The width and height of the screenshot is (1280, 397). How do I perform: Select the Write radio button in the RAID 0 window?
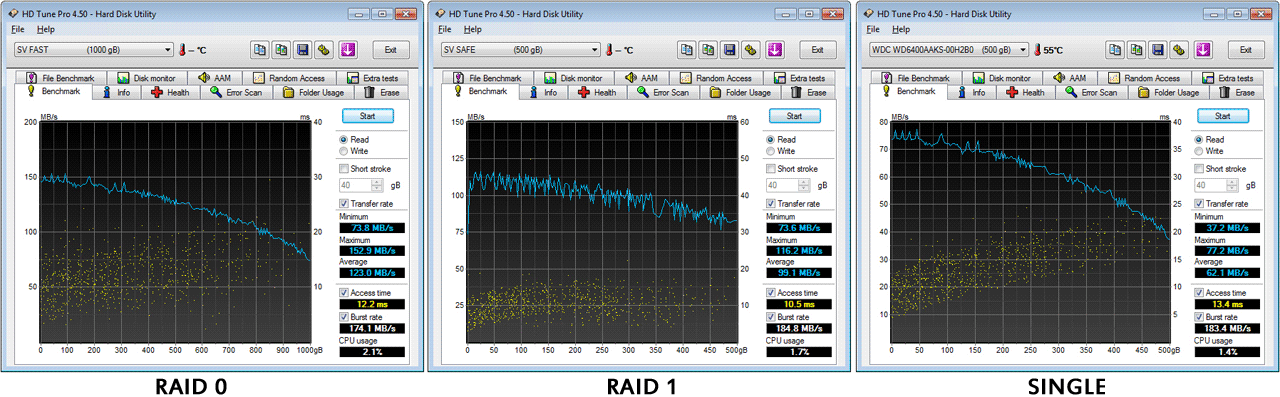click(345, 151)
